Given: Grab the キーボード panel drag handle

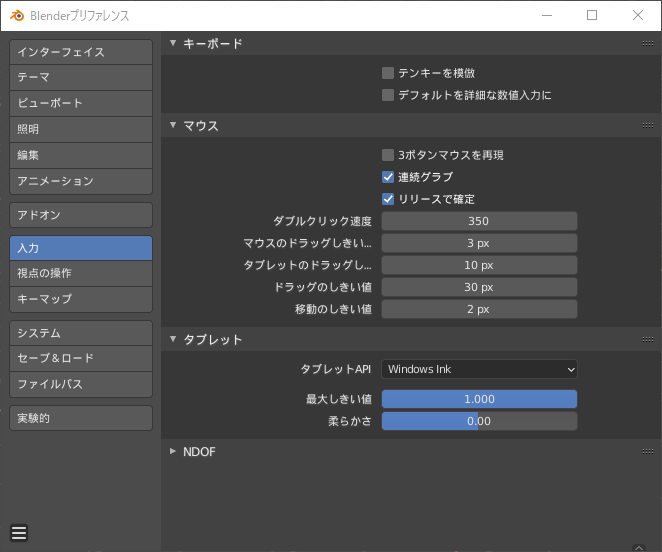Looking at the screenshot, I should point(648,44).
